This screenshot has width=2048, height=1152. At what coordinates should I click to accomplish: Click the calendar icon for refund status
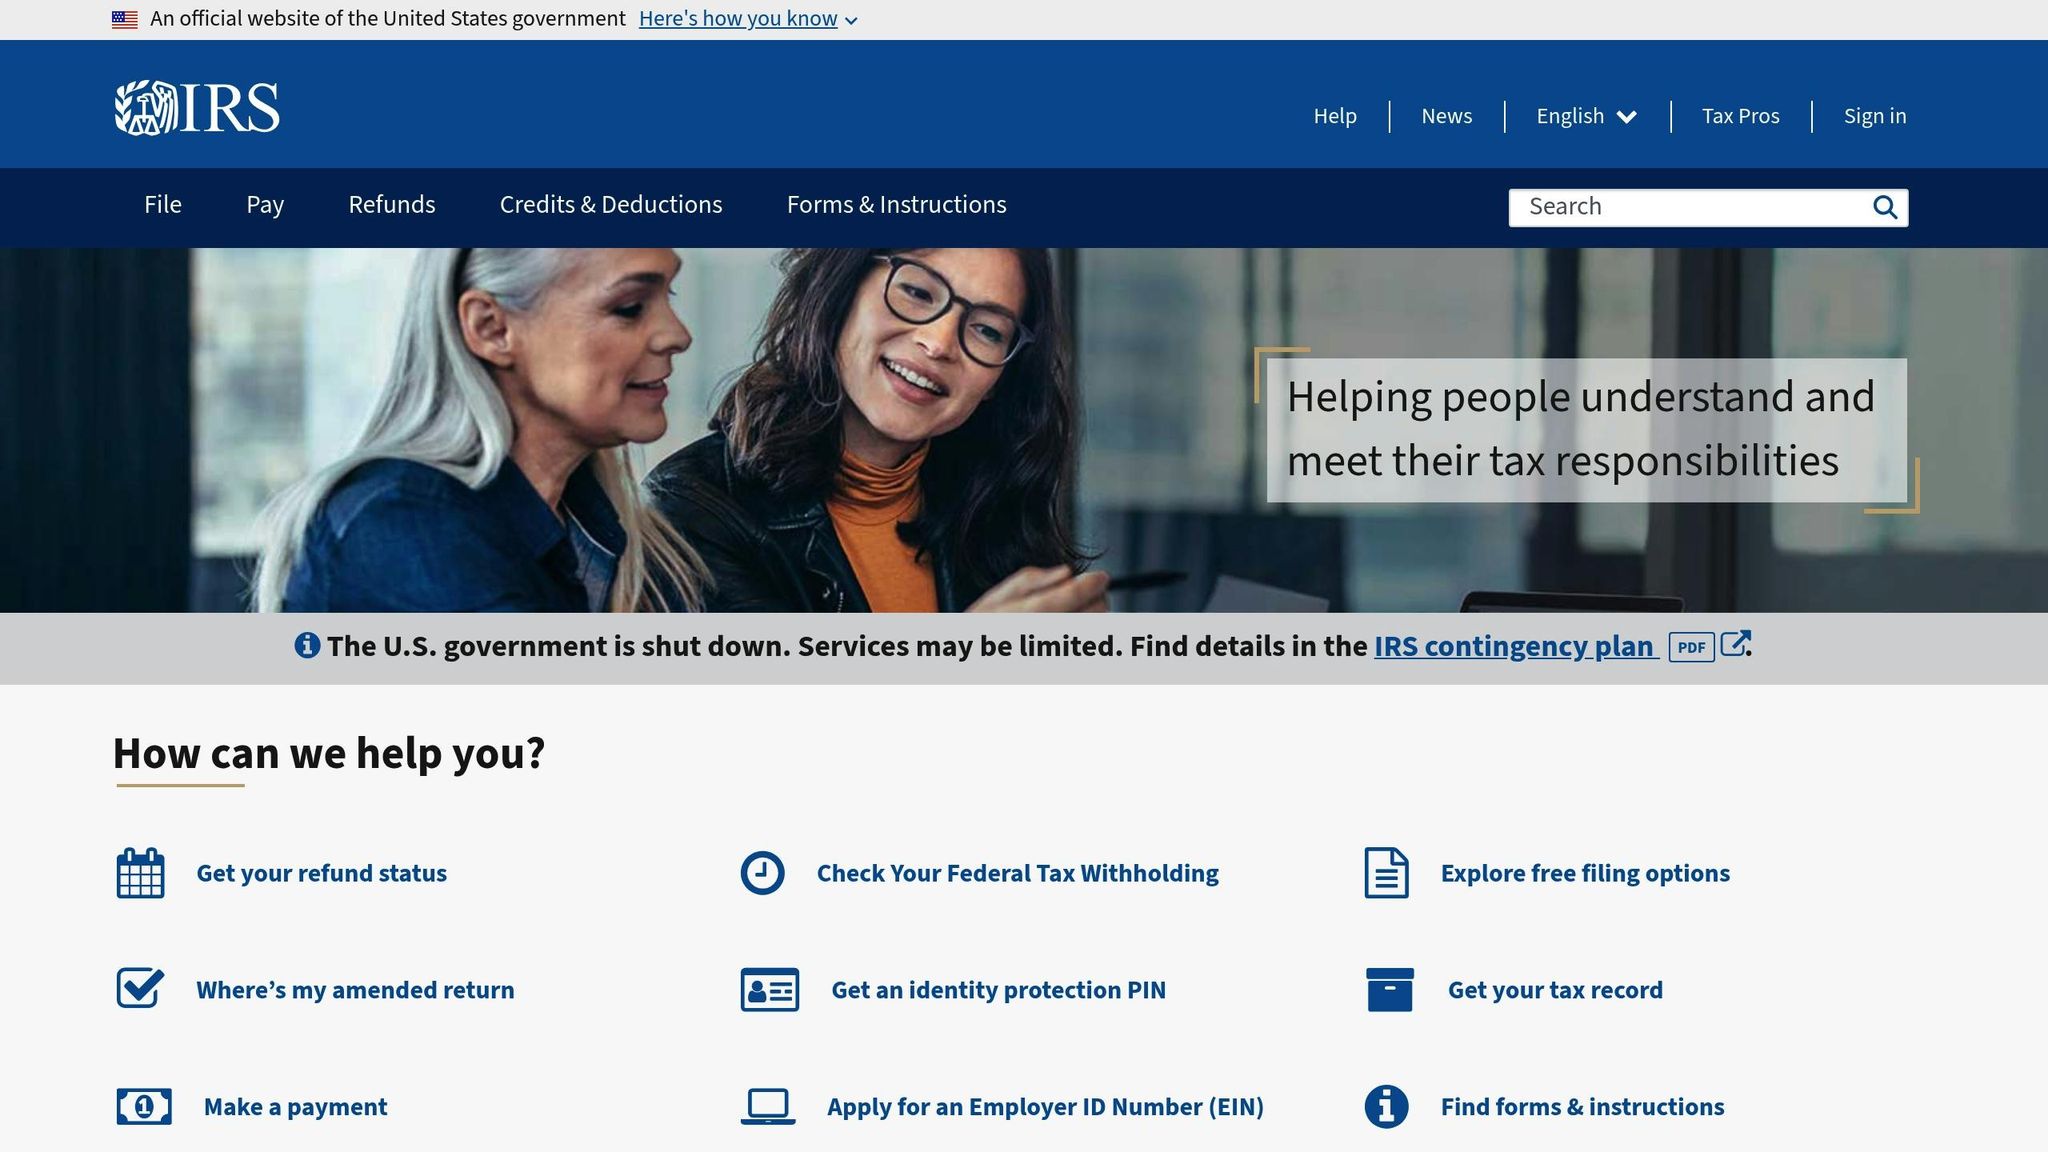coord(140,873)
